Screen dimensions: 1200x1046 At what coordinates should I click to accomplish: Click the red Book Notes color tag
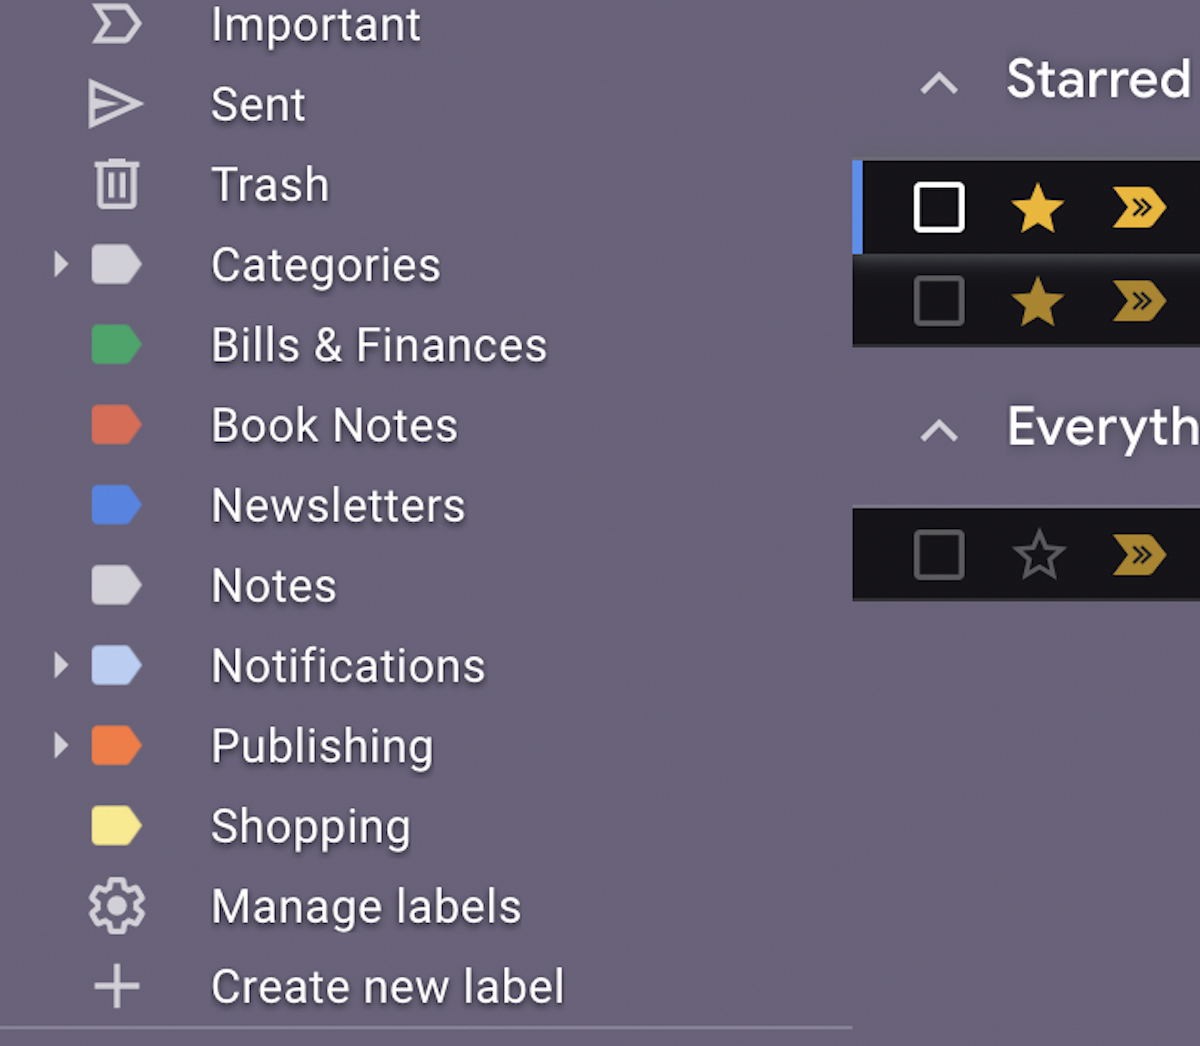click(116, 425)
